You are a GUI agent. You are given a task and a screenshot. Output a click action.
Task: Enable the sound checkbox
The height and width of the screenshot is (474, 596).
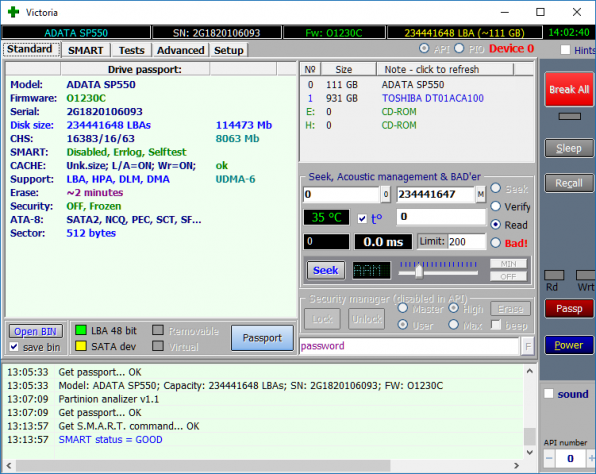coord(548,393)
